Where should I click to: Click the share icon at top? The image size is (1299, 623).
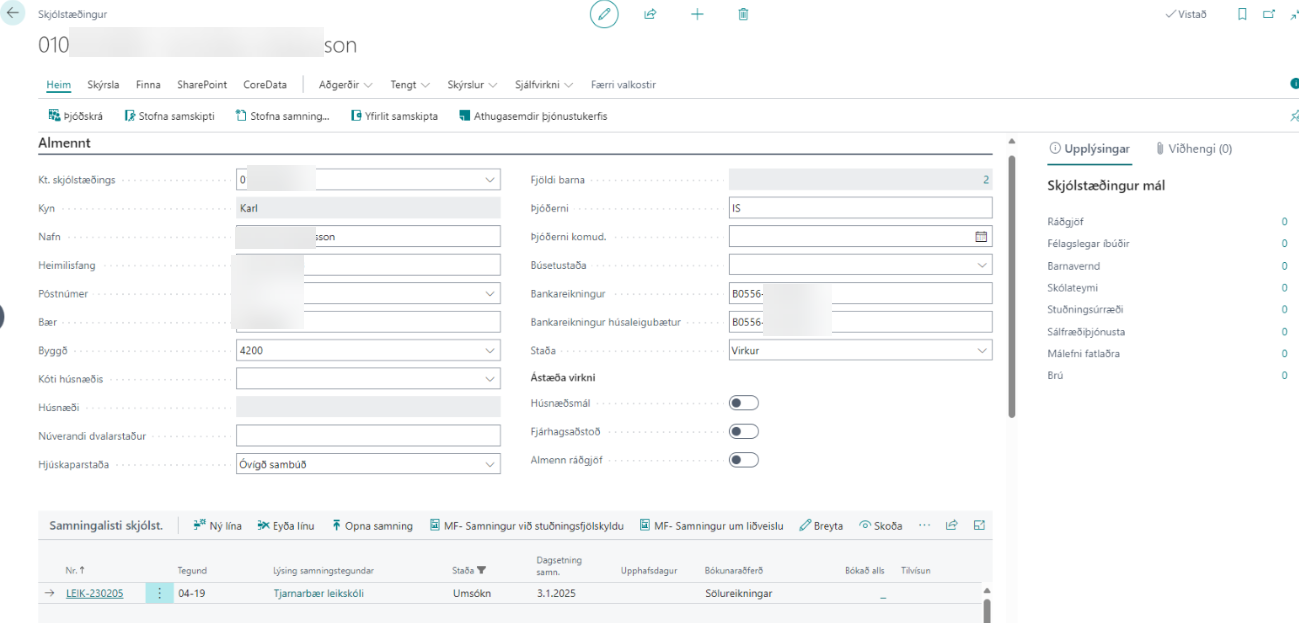(x=650, y=14)
